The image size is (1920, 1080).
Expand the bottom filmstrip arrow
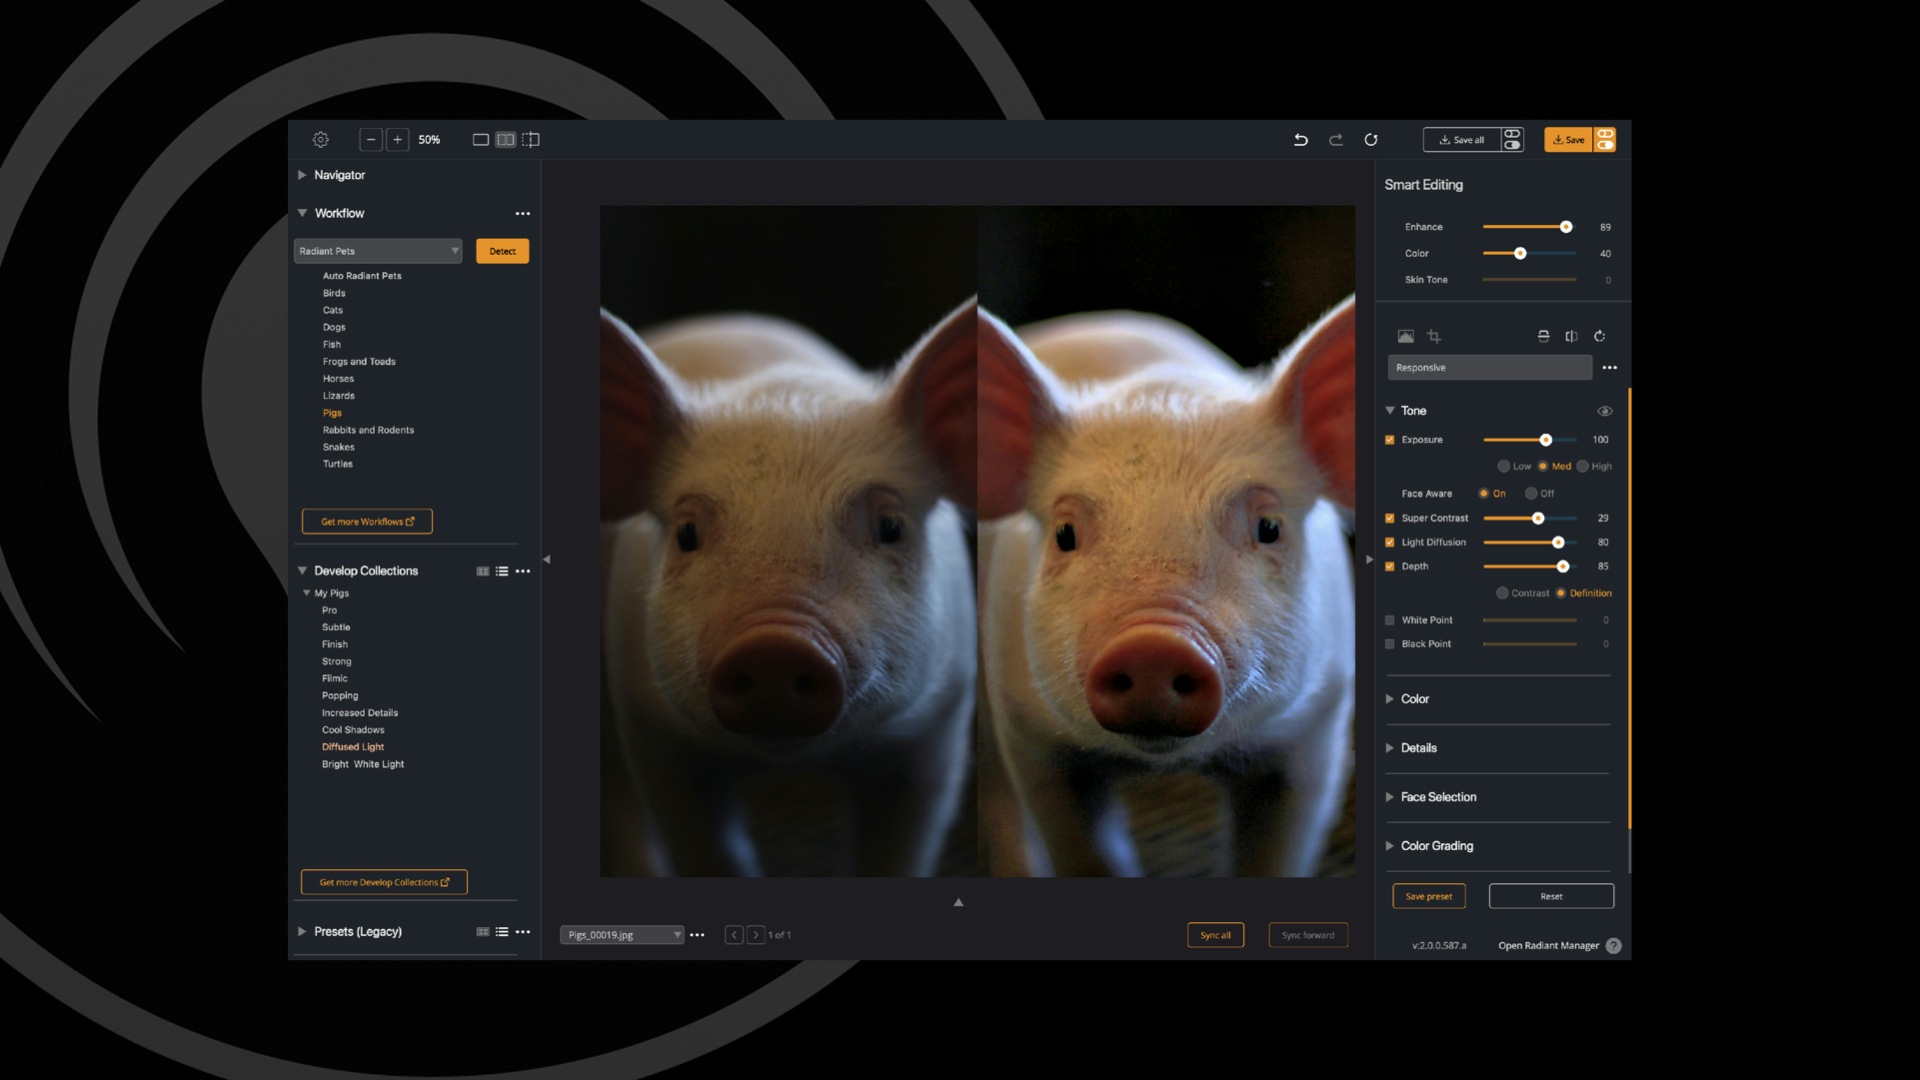point(958,903)
